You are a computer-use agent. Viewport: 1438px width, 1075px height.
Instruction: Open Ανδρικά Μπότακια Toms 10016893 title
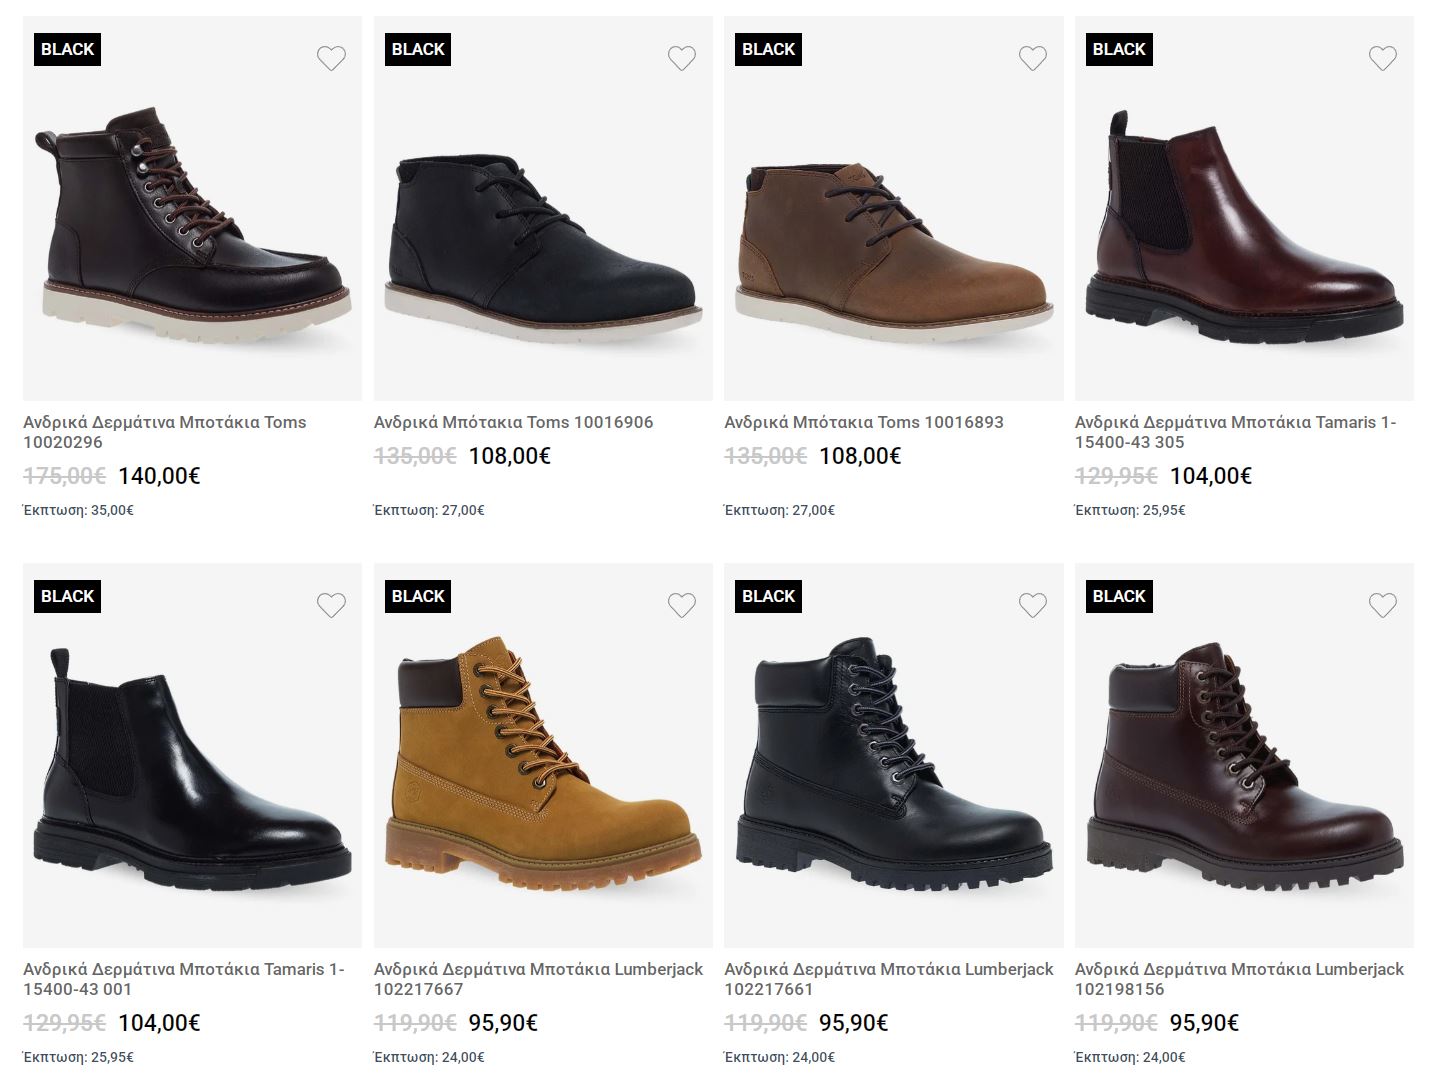pyautogui.click(x=863, y=422)
